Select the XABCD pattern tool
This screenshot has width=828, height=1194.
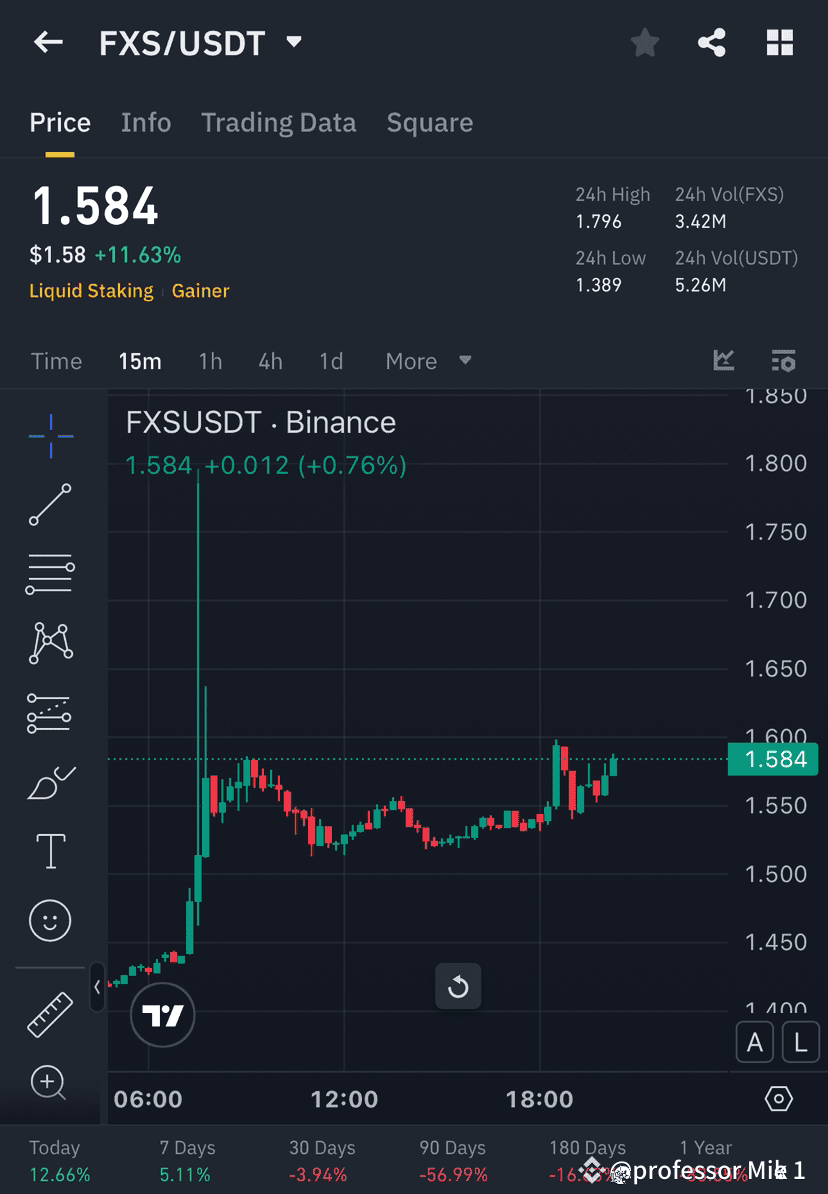tap(50, 643)
